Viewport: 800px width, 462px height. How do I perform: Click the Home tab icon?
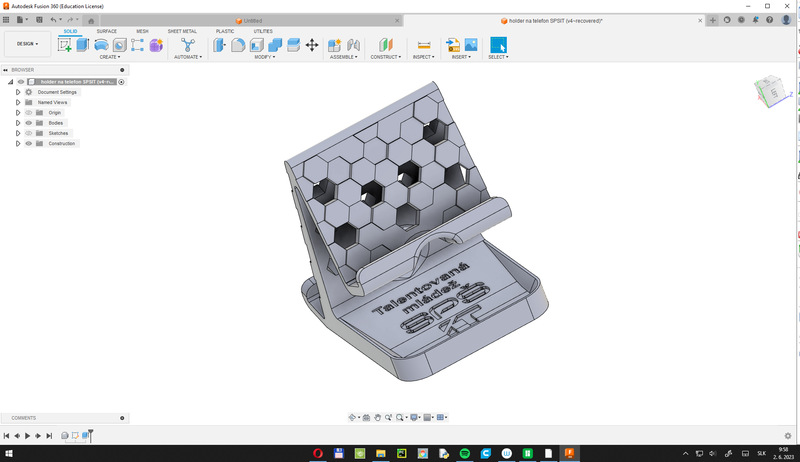(92, 19)
